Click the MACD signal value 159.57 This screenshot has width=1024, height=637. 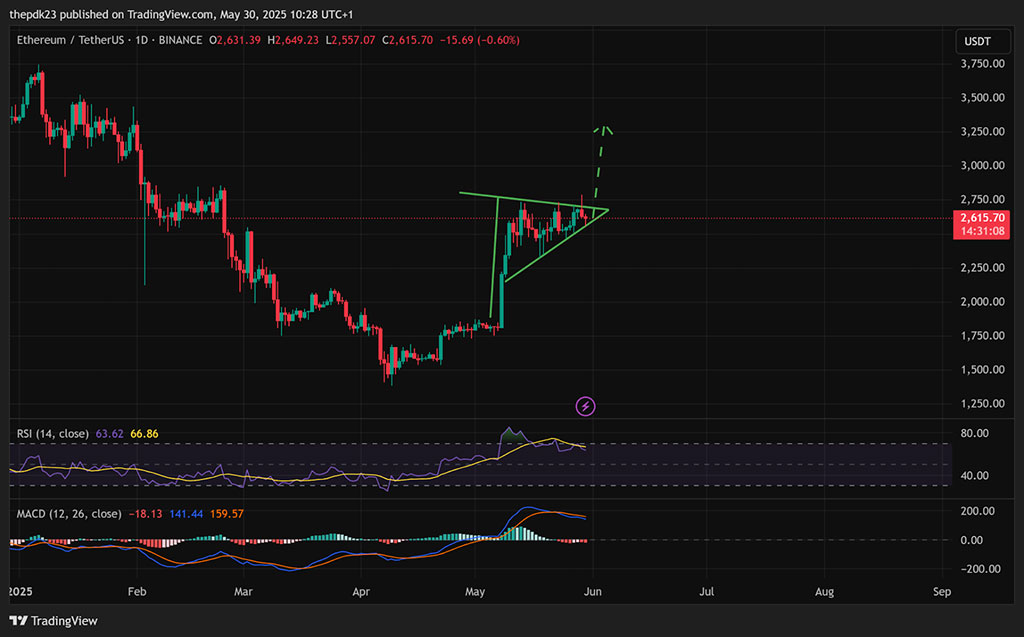coord(227,514)
